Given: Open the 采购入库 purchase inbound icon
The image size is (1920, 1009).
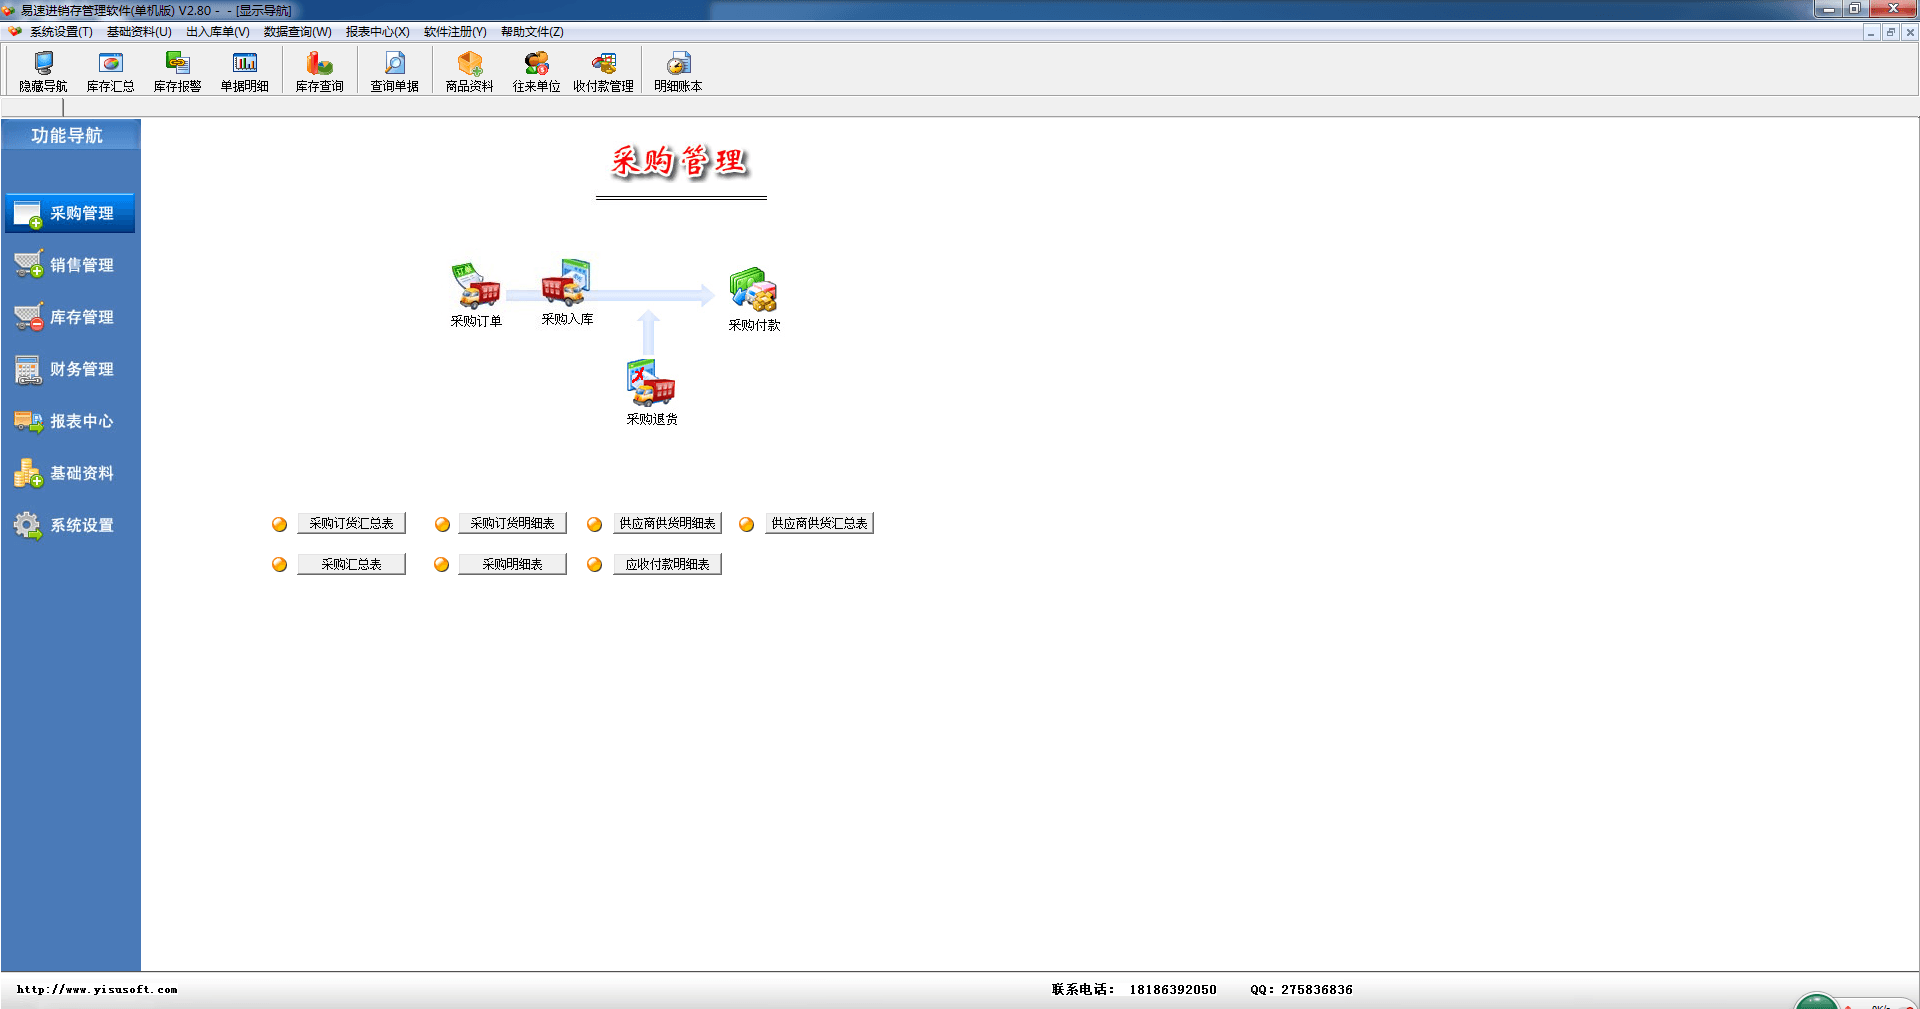Looking at the screenshot, I should pyautogui.click(x=566, y=284).
